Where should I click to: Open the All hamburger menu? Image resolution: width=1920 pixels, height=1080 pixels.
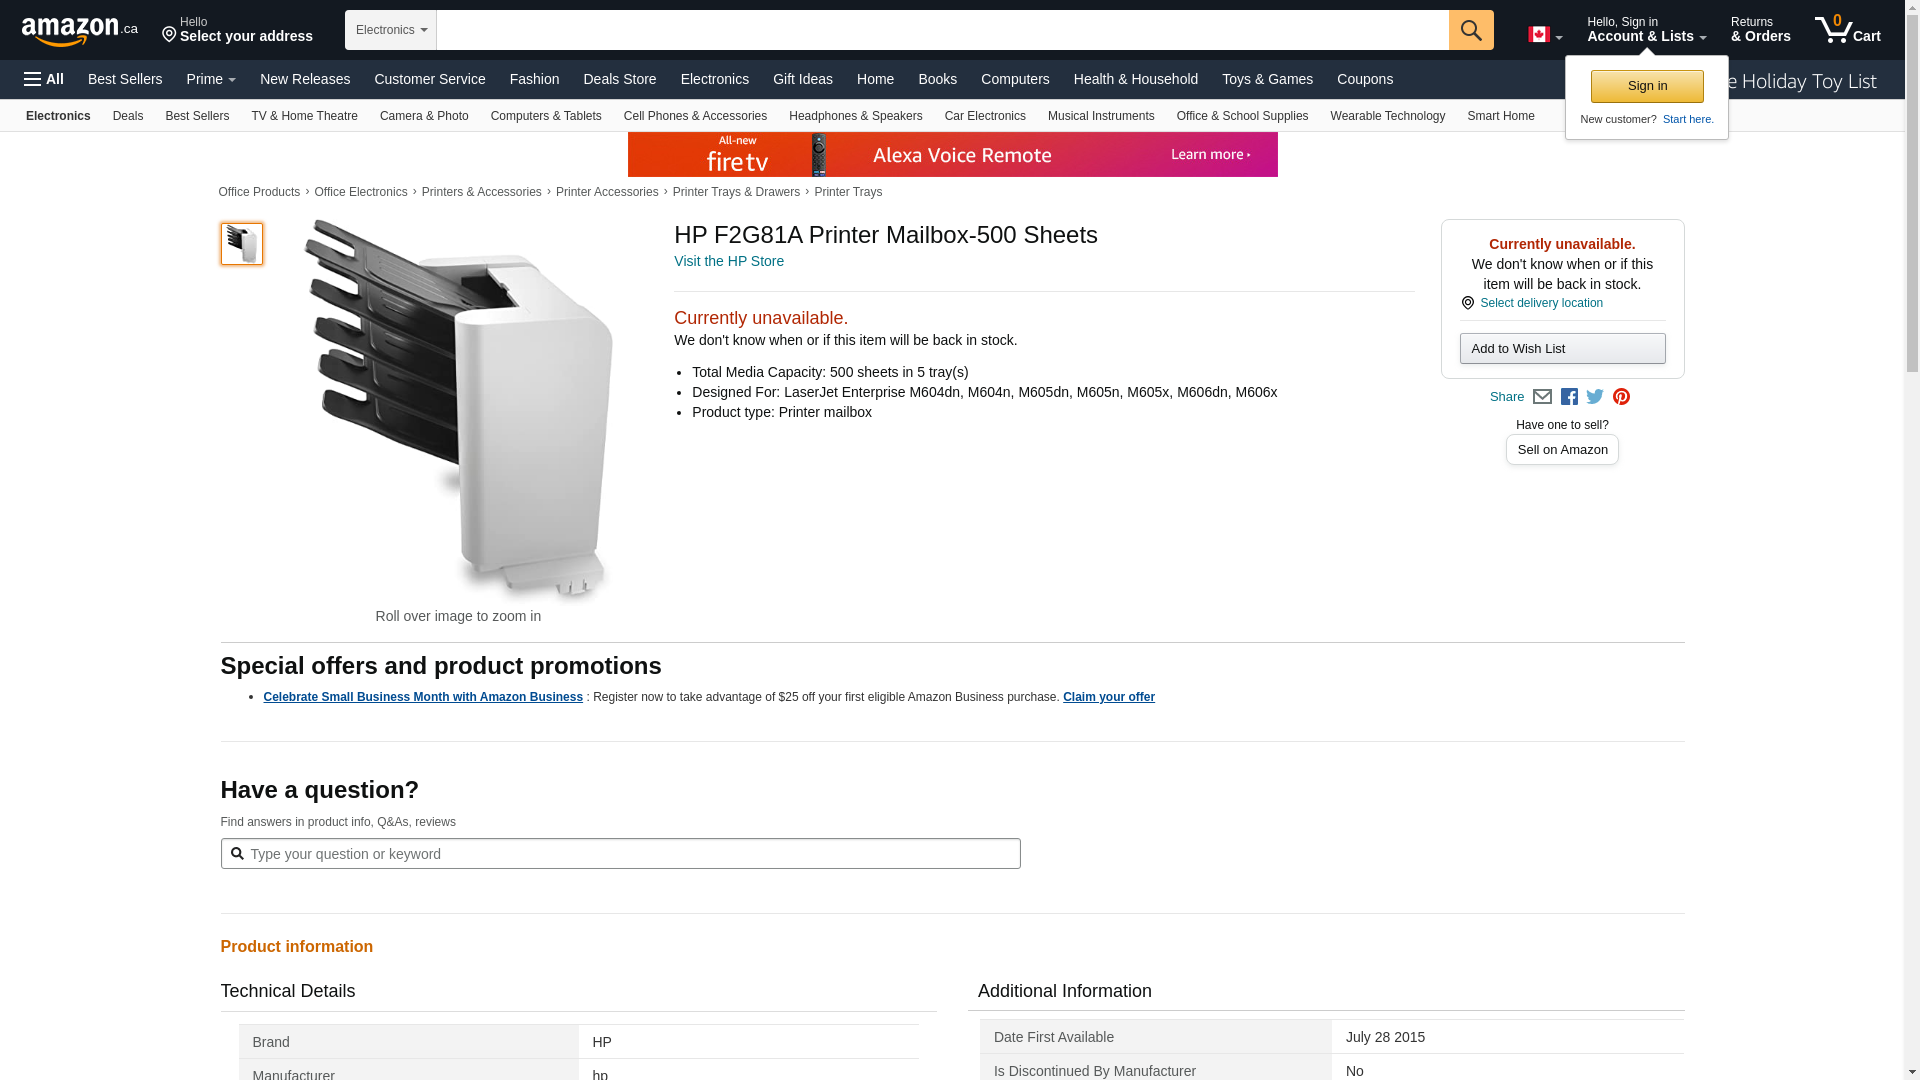click(x=44, y=79)
